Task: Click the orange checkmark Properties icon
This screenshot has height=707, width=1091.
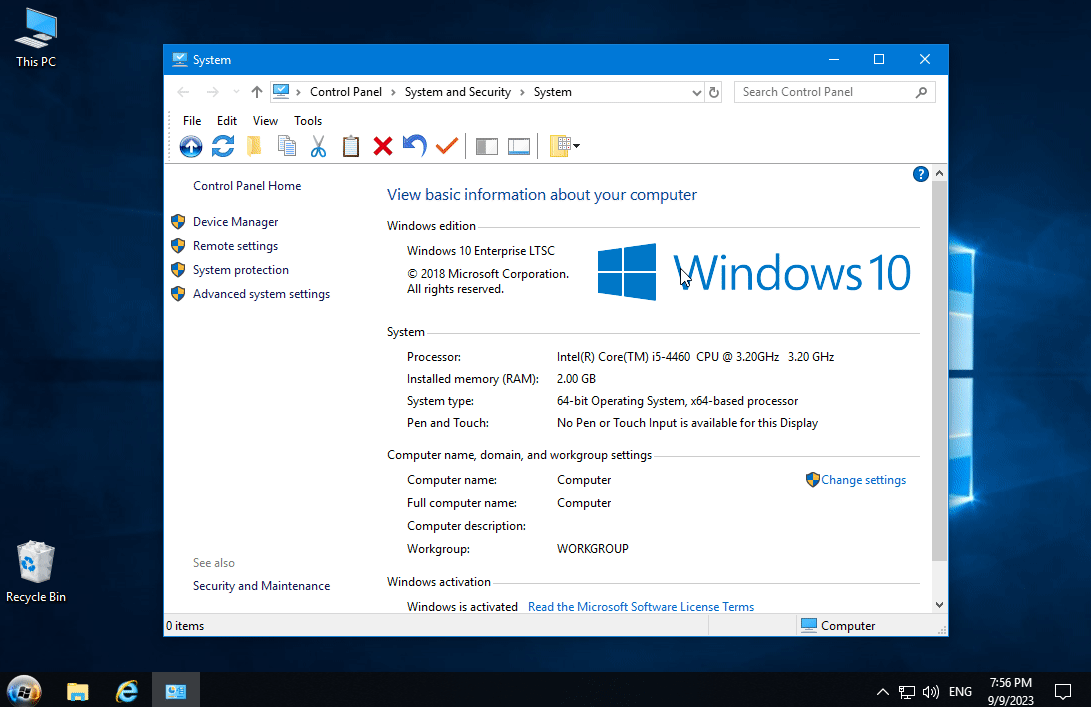Action: click(447, 146)
